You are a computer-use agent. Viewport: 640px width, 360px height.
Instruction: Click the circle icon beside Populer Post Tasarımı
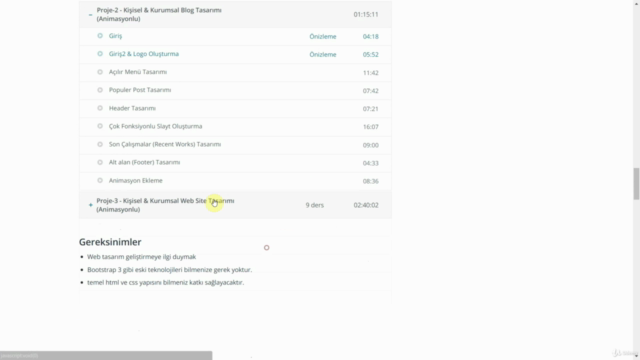pos(100,90)
